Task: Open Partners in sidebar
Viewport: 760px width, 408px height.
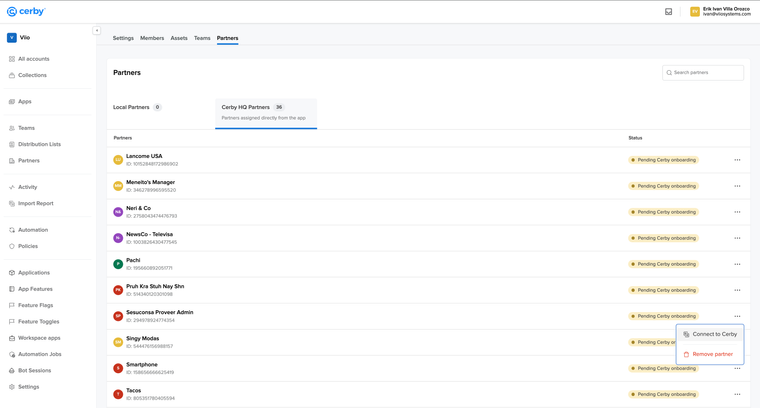Action: [x=24, y=160]
